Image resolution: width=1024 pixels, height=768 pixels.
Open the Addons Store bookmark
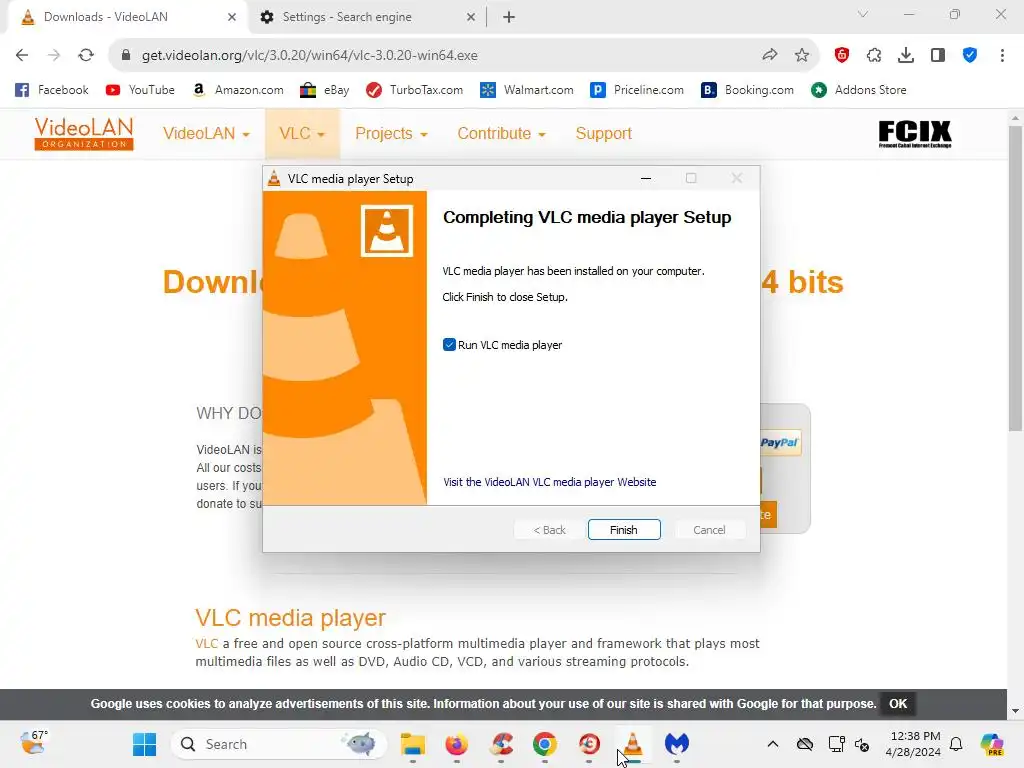(x=858, y=90)
